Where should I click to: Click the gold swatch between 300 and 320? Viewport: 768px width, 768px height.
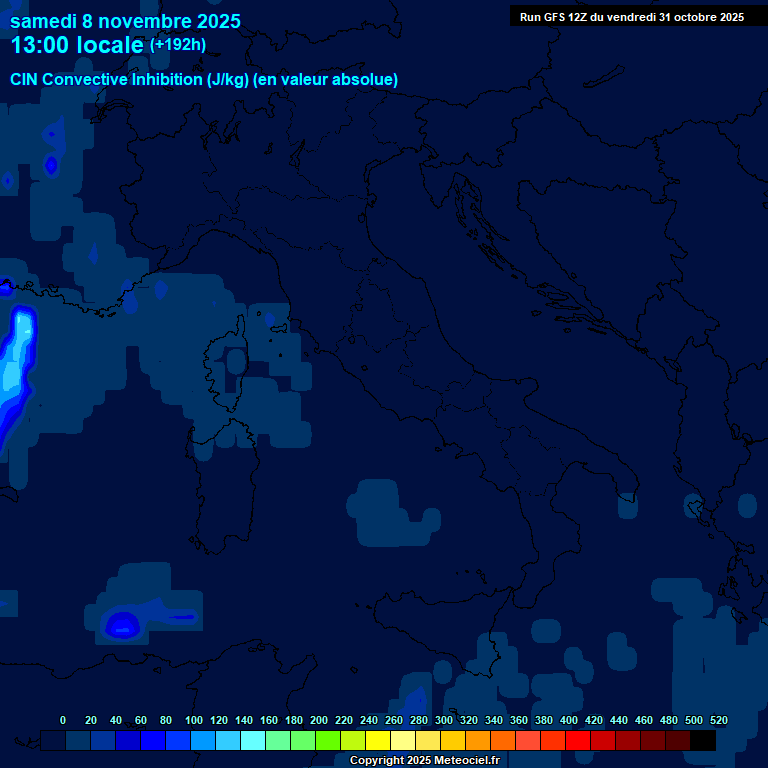click(453, 740)
